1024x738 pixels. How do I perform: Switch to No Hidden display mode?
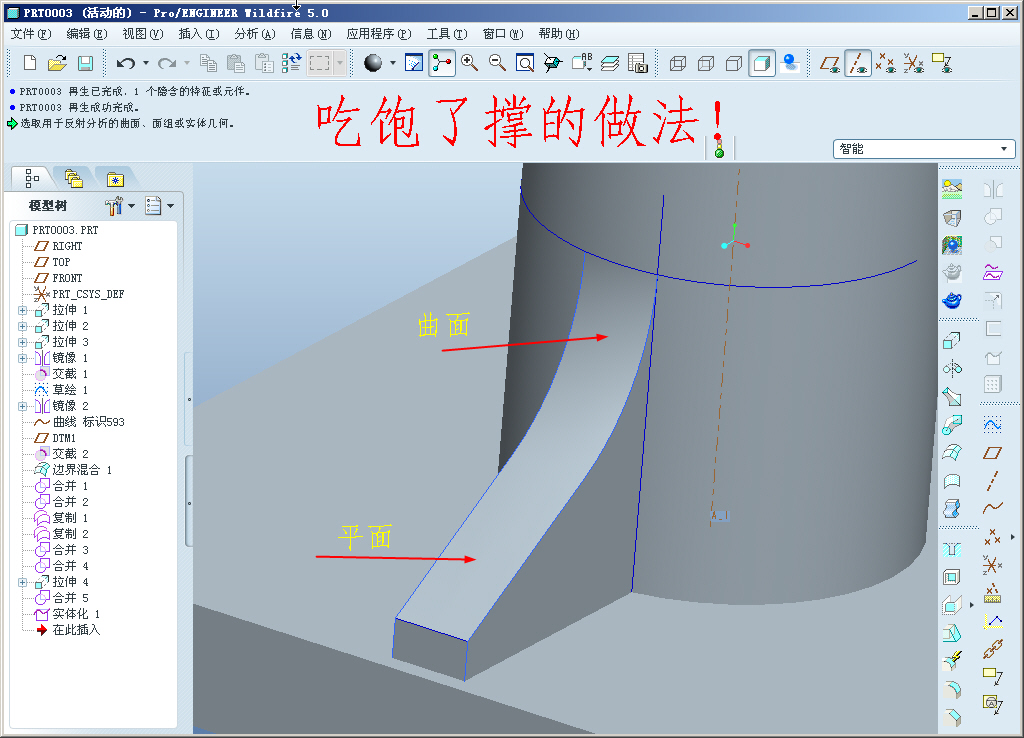[734, 63]
